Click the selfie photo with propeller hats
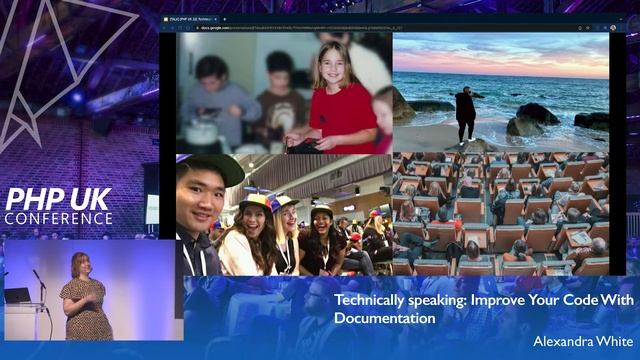The image size is (640, 360). pos(284,215)
